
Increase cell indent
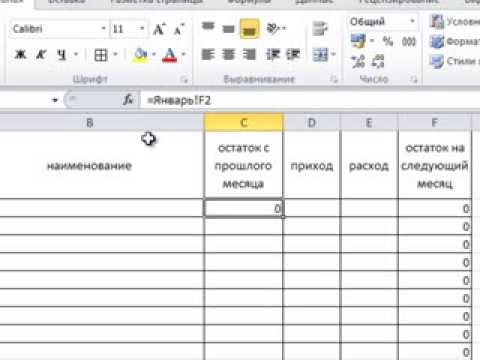pos(293,54)
